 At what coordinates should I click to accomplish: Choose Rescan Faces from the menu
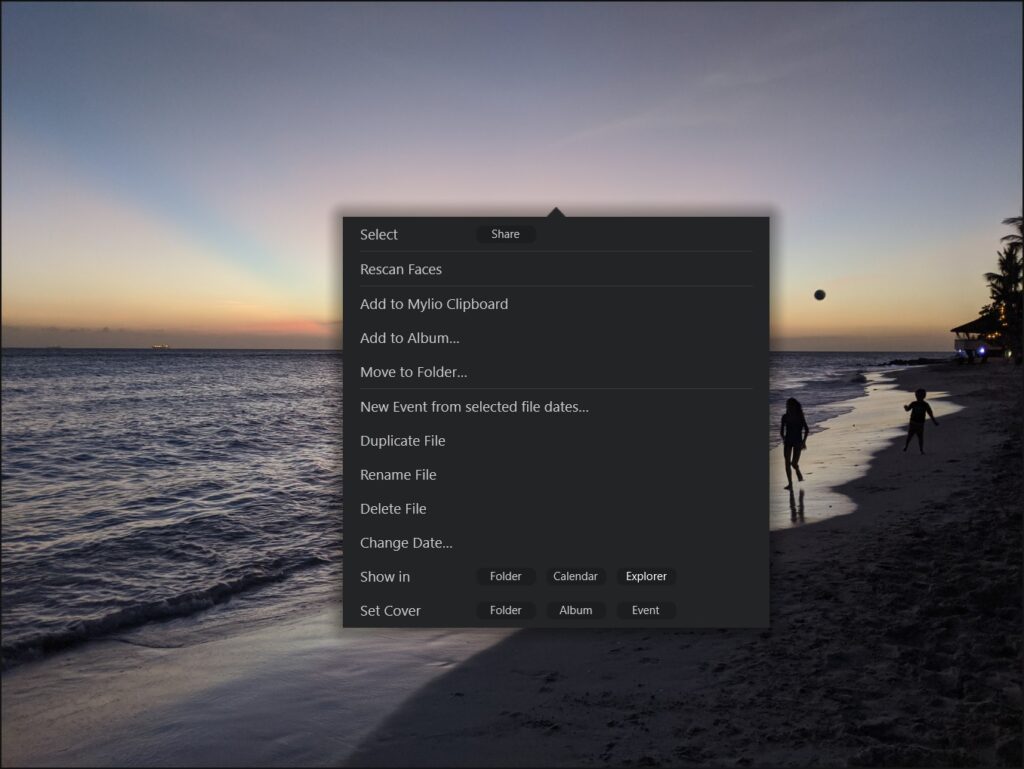(x=401, y=269)
